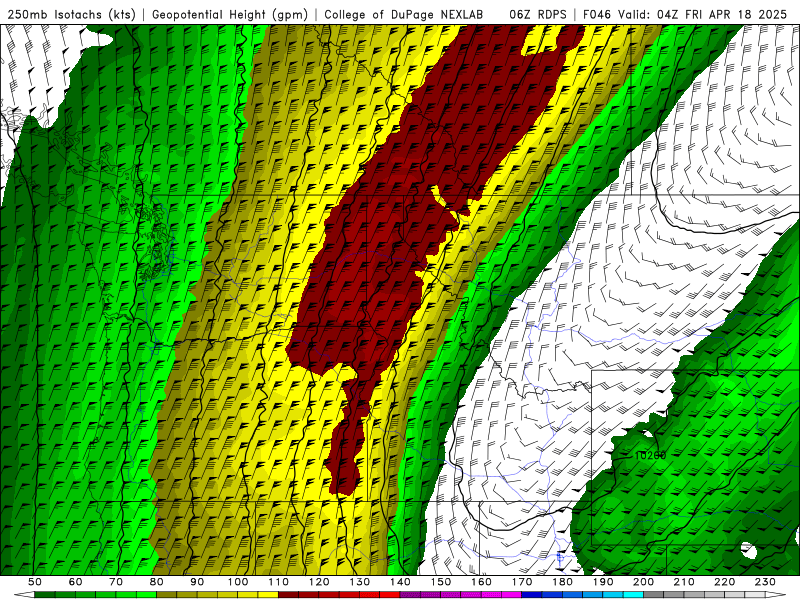Click the 'Geopotential Height (gpm)' header label
The image size is (800, 600).
(230, 14)
